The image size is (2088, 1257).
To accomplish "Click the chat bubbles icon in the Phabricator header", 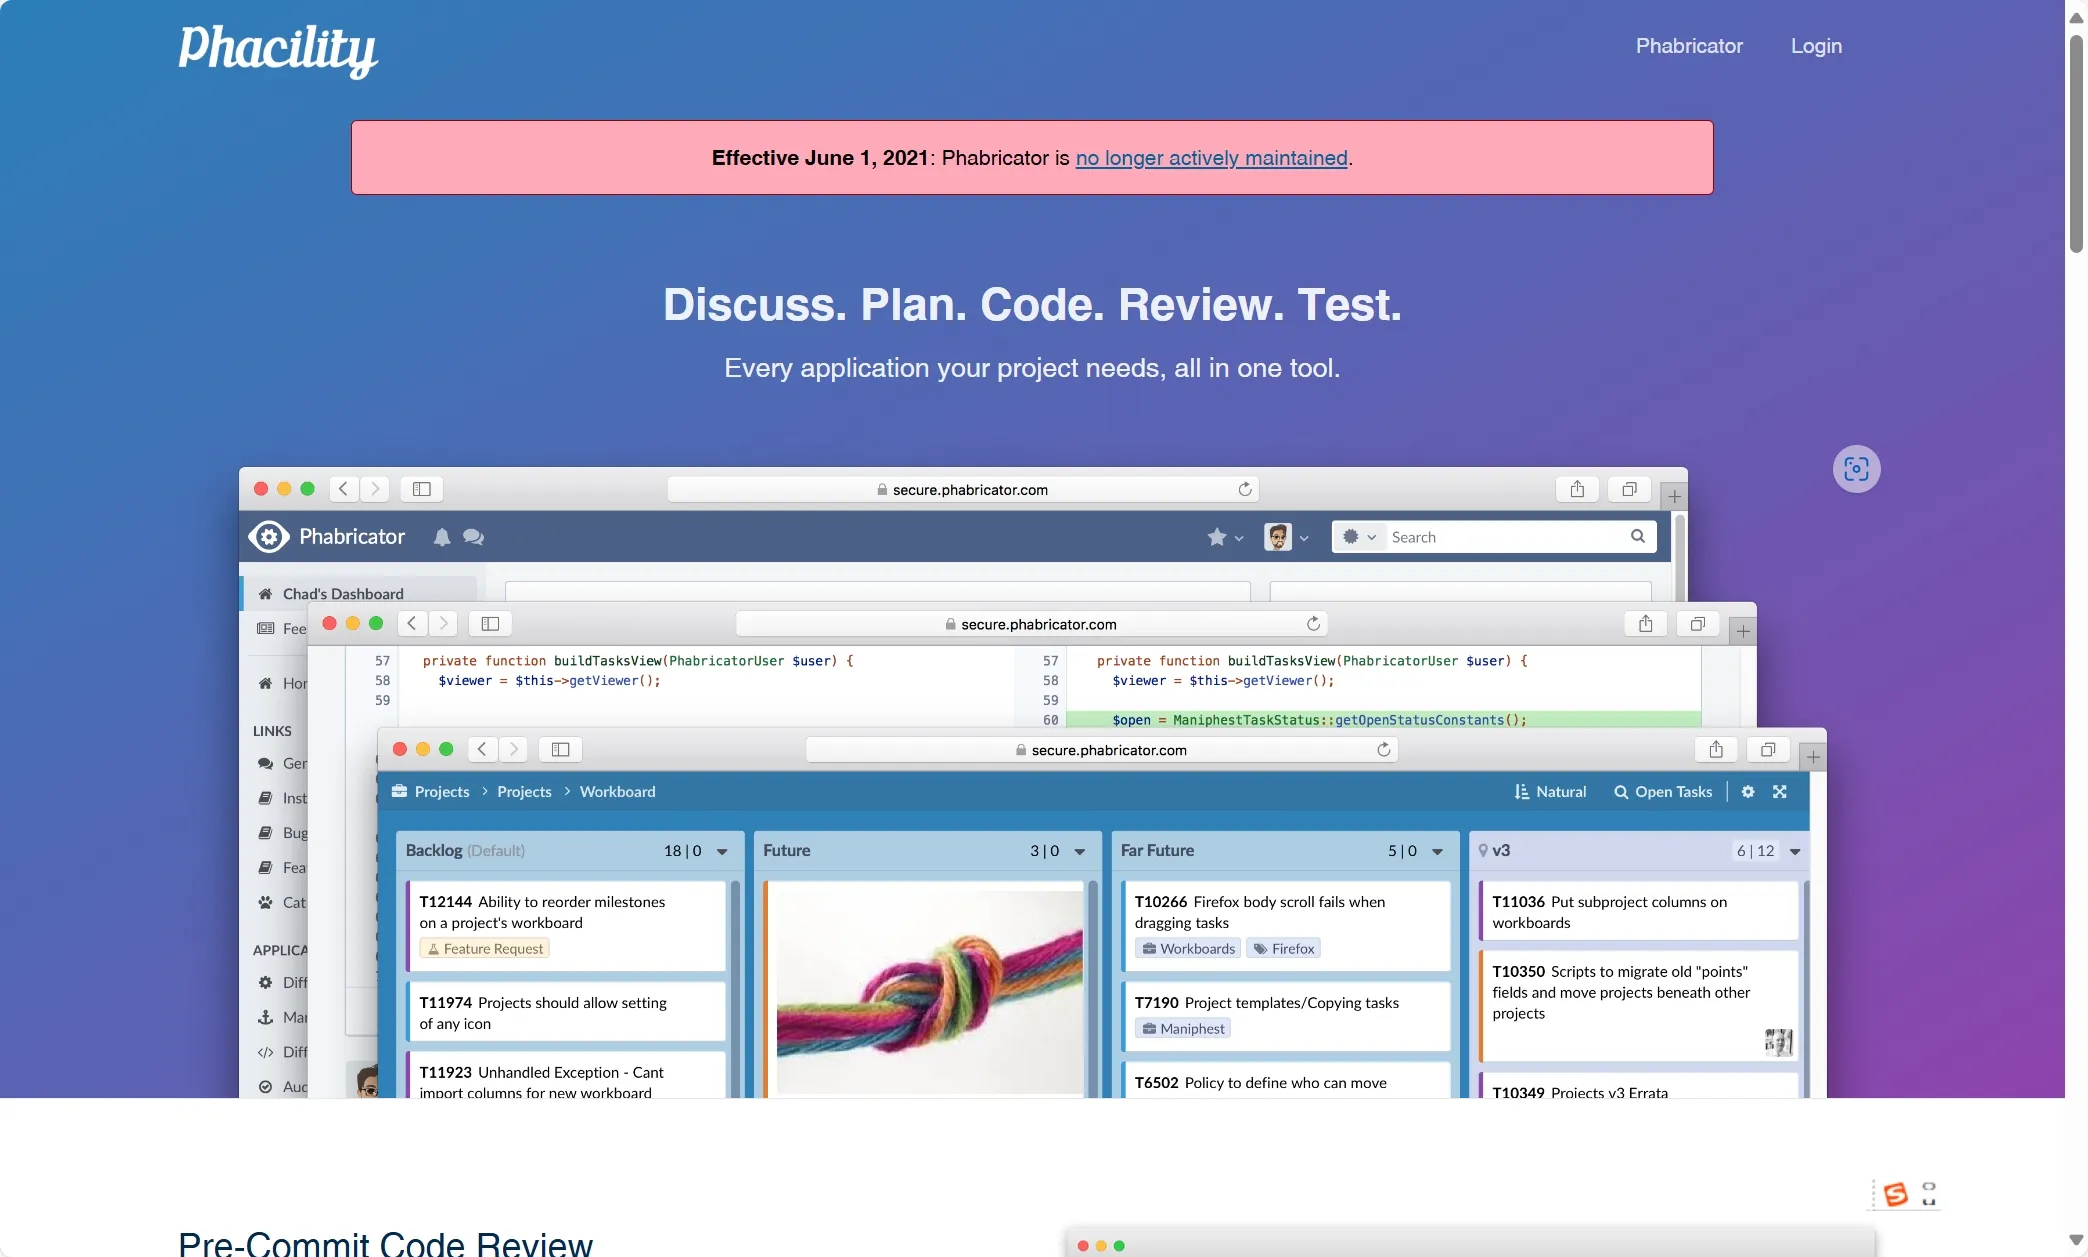I will click(474, 537).
